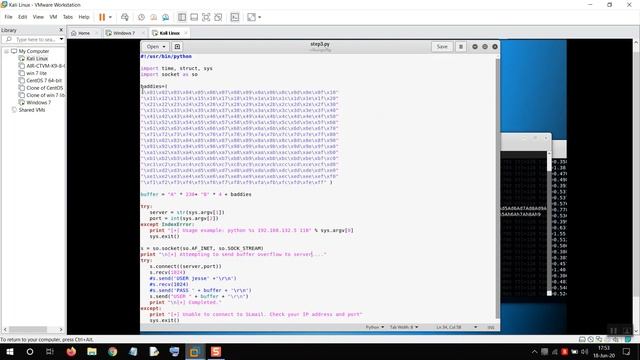Click the Open button in the text editor
Image resolution: width=640 pixels, height=360 pixels.
(x=156, y=47)
